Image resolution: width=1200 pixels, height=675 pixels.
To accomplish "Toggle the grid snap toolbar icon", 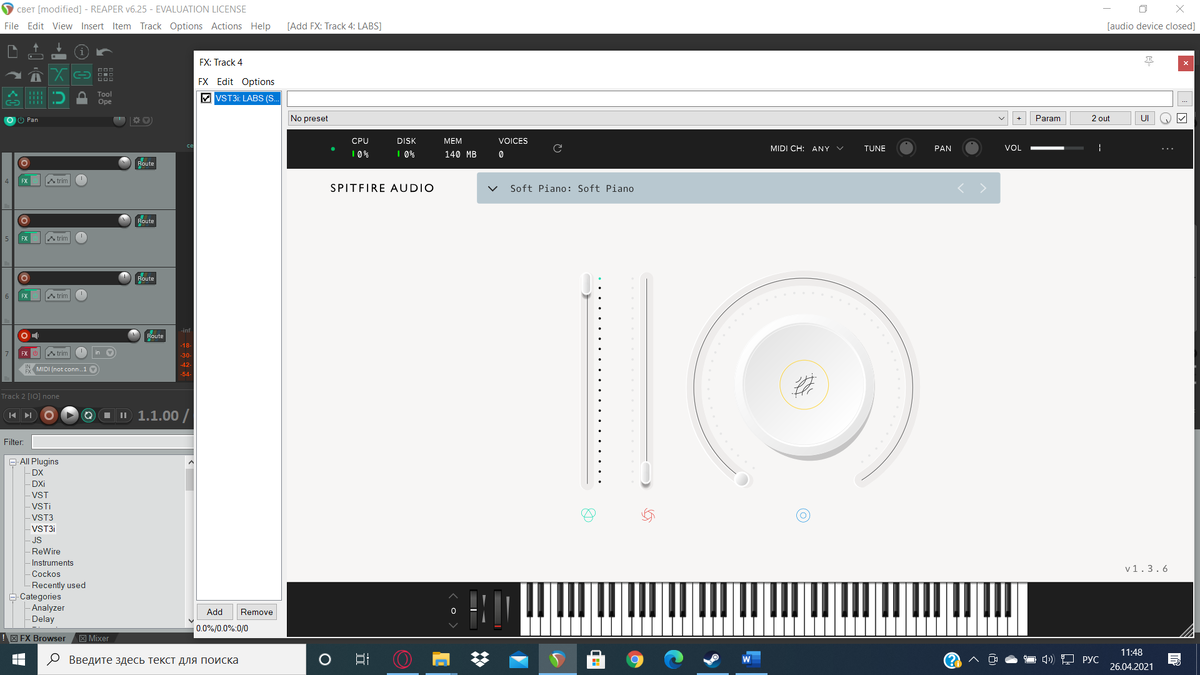I will 36,99.
